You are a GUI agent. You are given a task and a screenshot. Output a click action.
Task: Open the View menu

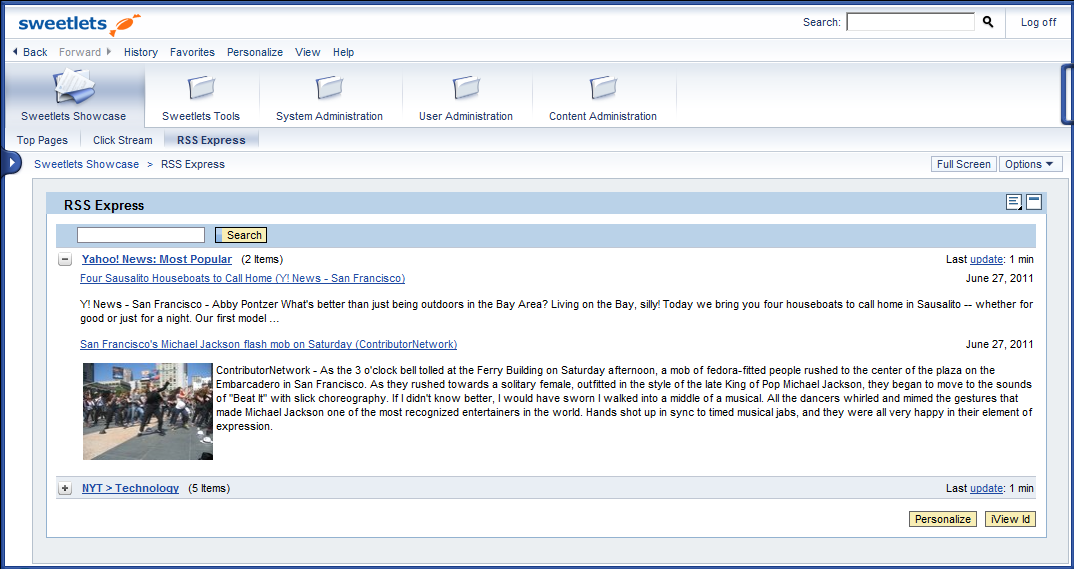pyautogui.click(x=308, y=52)
